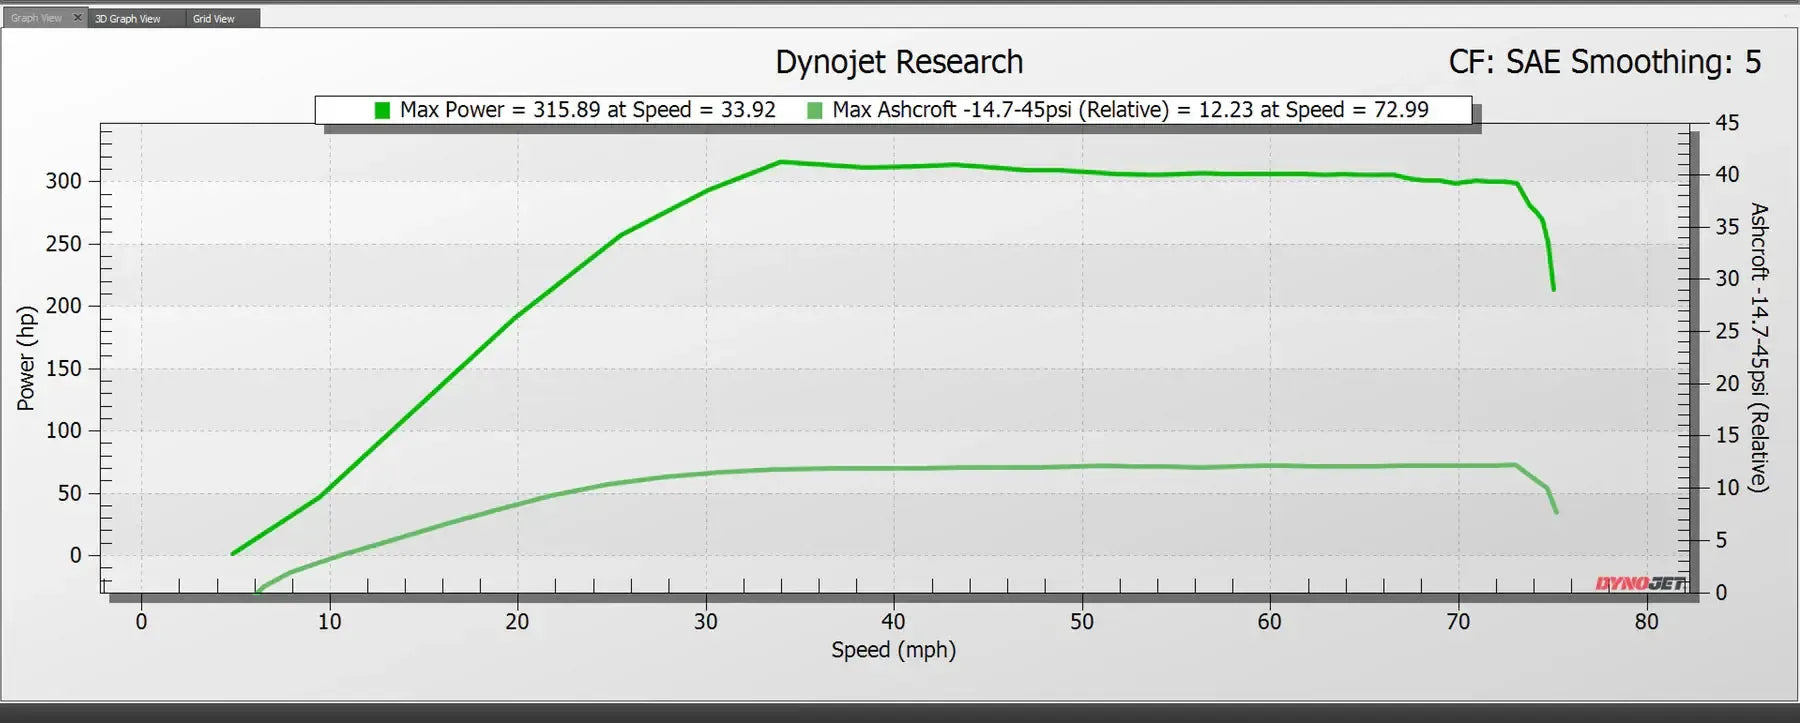Click the Power (hp) axis title
This screenshot has width=1800, height=723.
click(x=26, y=358)
